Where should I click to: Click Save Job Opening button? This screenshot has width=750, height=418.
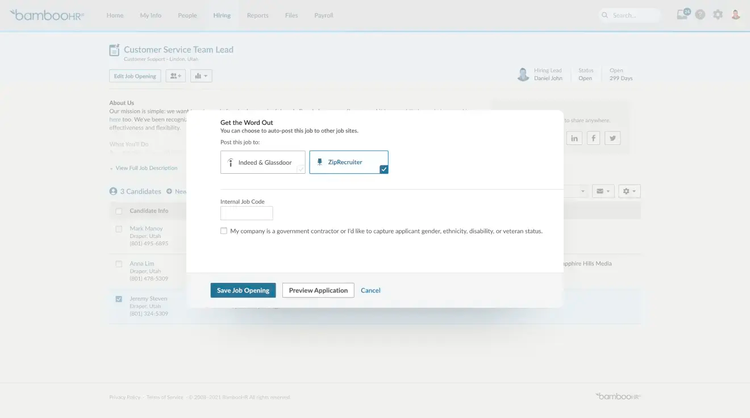[243, 290]
